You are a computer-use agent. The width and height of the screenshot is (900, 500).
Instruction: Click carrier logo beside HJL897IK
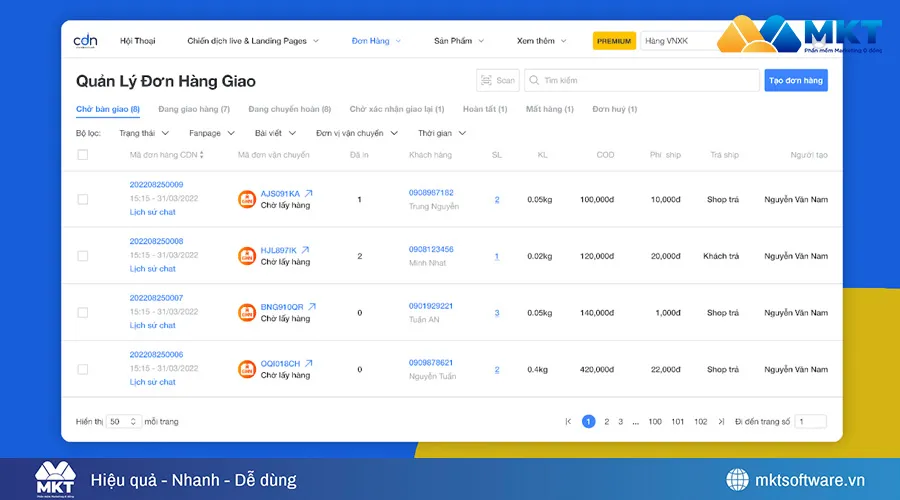(x=247, y=255)
